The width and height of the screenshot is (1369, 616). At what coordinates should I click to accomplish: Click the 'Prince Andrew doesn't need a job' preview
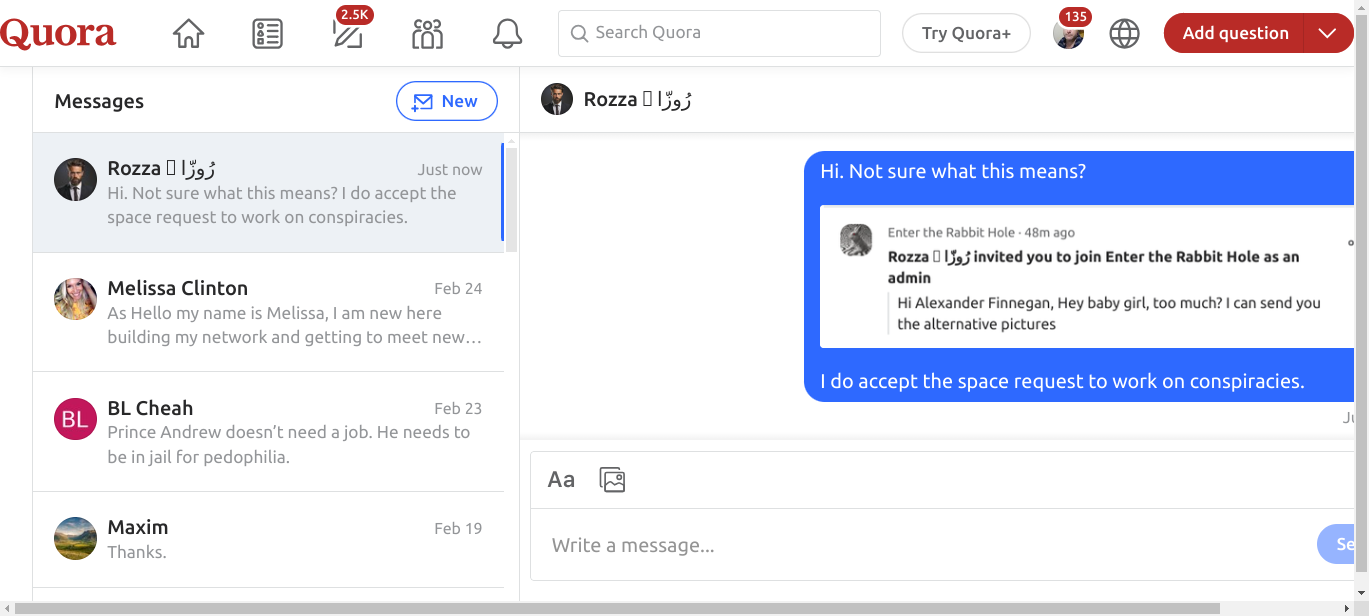[x=289, y=445]
